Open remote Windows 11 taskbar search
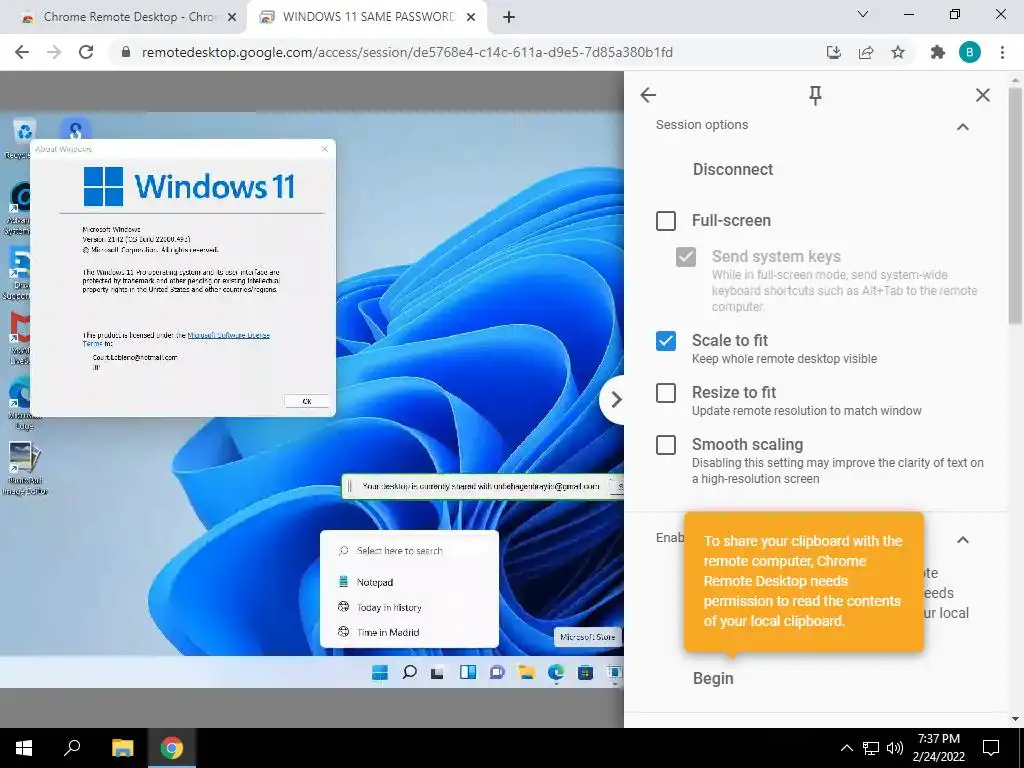This screenshot has height=768, width=1024. coord(409,672)
